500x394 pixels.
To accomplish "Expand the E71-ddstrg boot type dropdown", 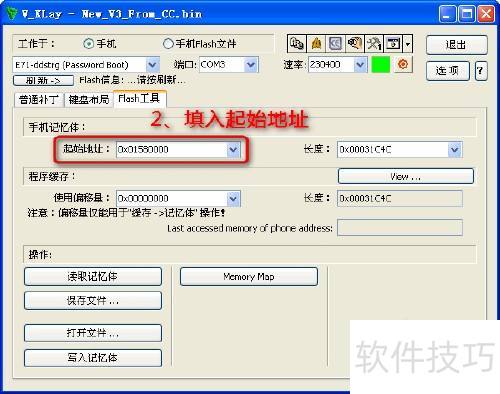I will tap(152, 65).
